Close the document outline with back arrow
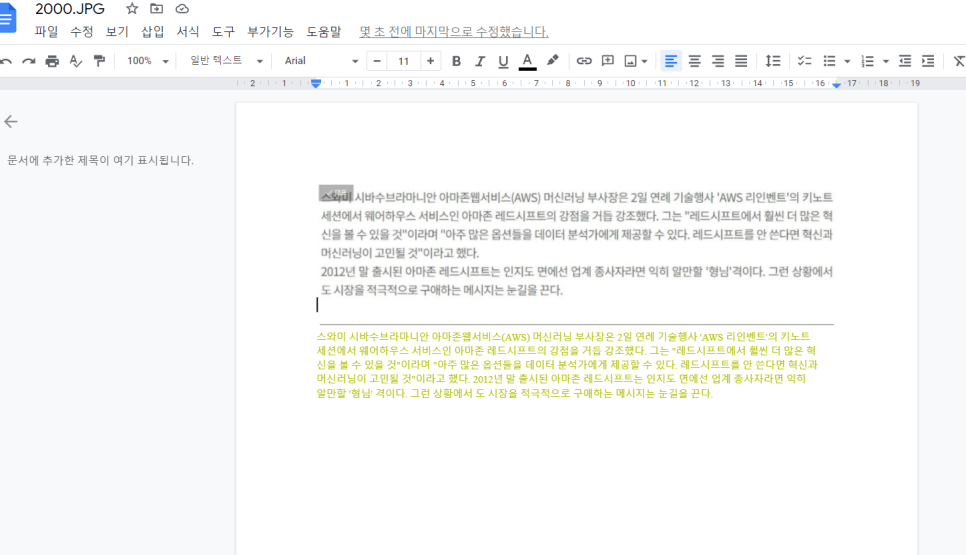 [x=10, y=121]
